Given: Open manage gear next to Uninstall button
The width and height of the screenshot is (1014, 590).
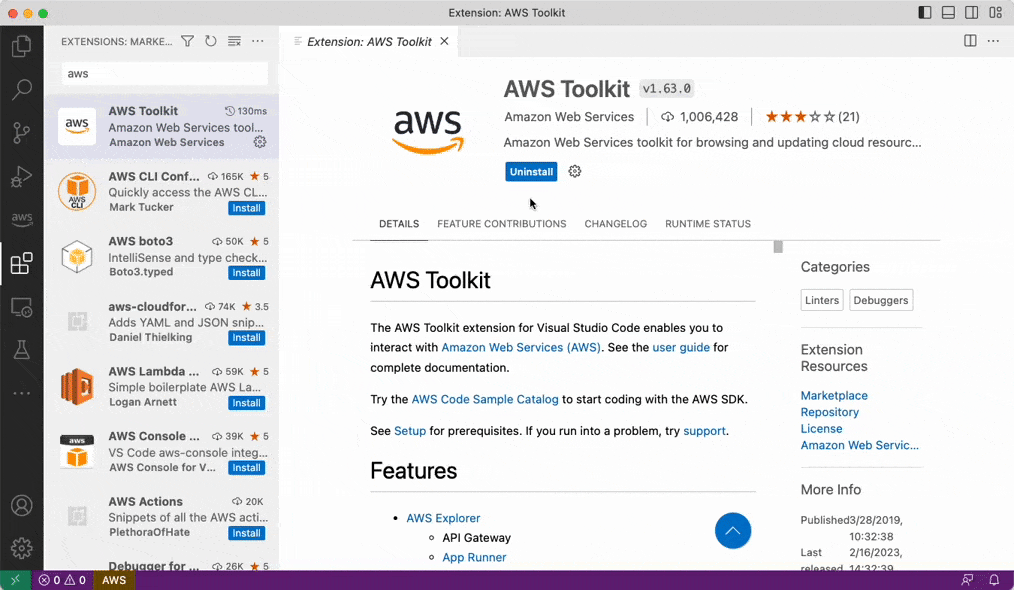Looking at the screenshot, I should pos(575,171).
